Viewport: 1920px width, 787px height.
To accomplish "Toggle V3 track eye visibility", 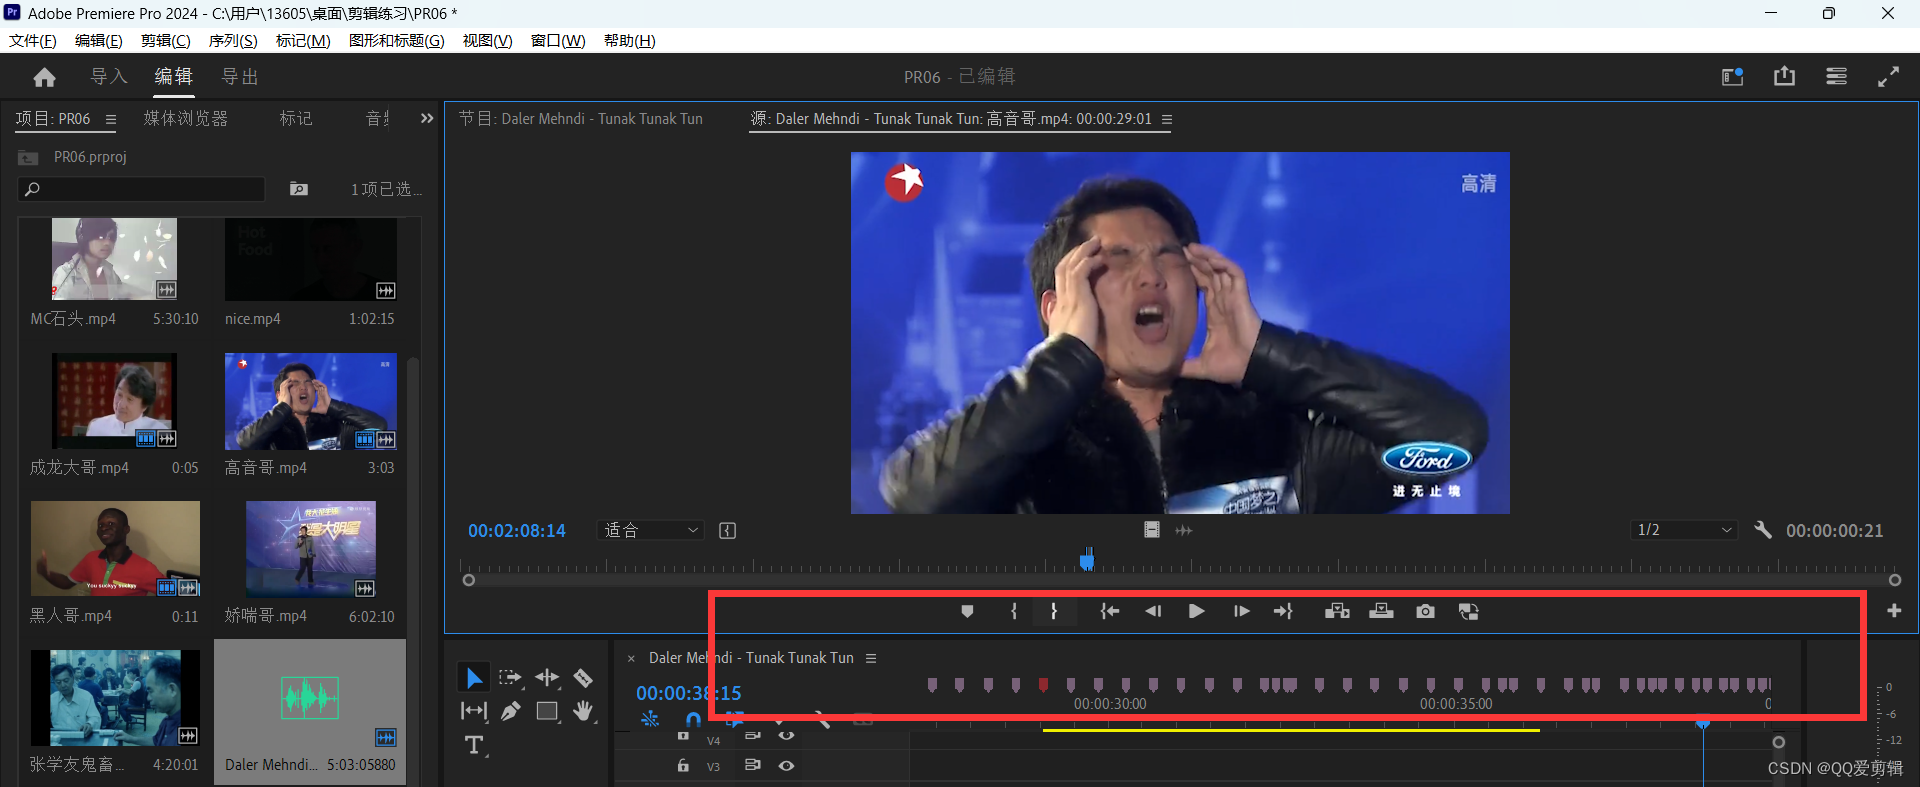I will click(787, 766).
